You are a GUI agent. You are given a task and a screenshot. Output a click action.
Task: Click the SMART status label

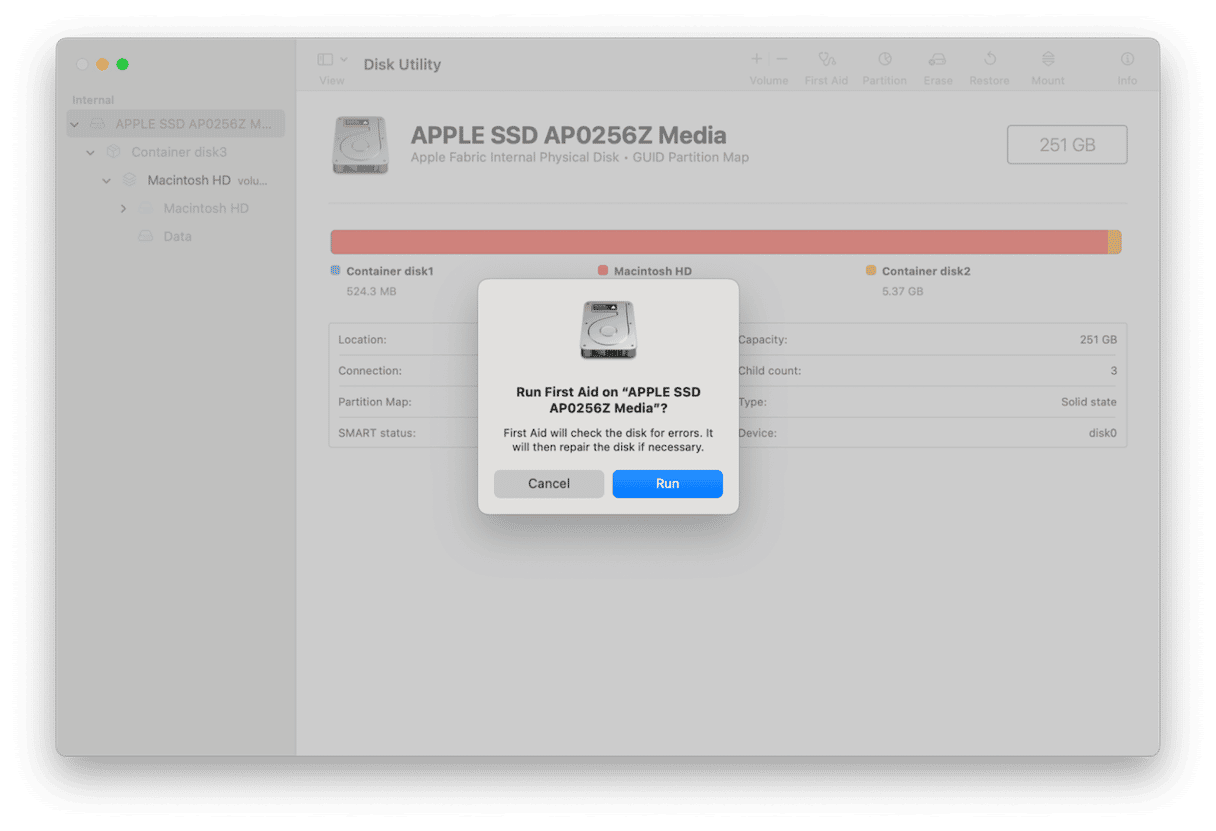click(x=377, y=433)
